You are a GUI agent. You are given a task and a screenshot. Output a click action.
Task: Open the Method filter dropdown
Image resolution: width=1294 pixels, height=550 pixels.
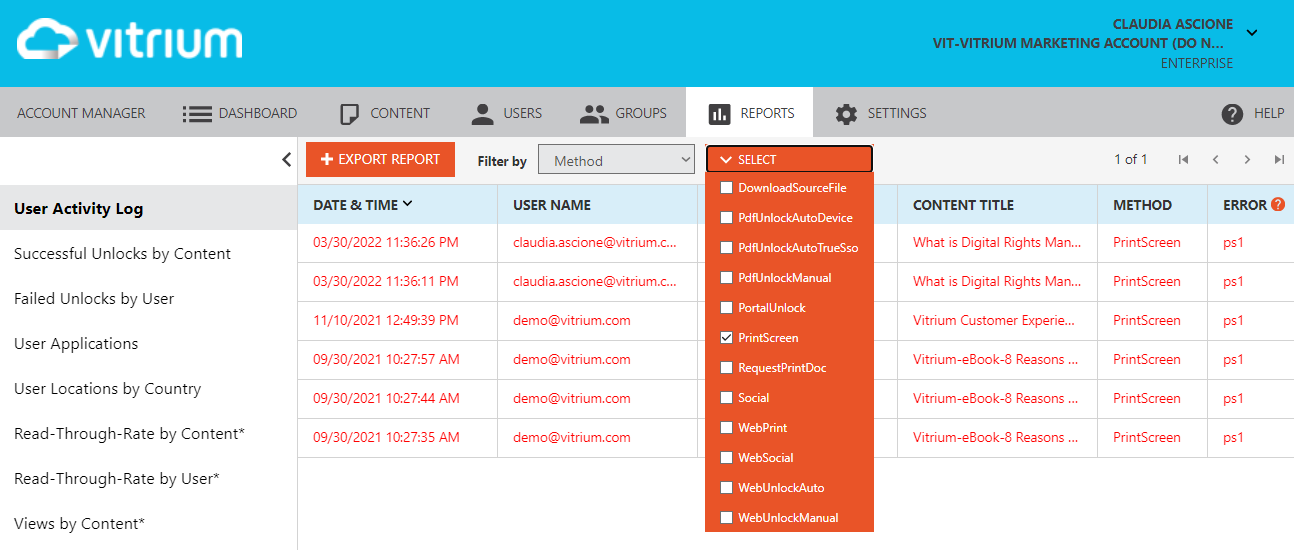tap(616, 160)
